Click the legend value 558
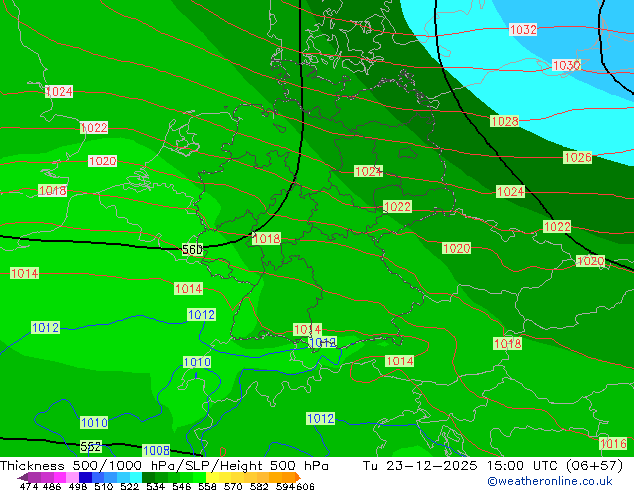Viewport: 634px width, 490px height. 207,486
